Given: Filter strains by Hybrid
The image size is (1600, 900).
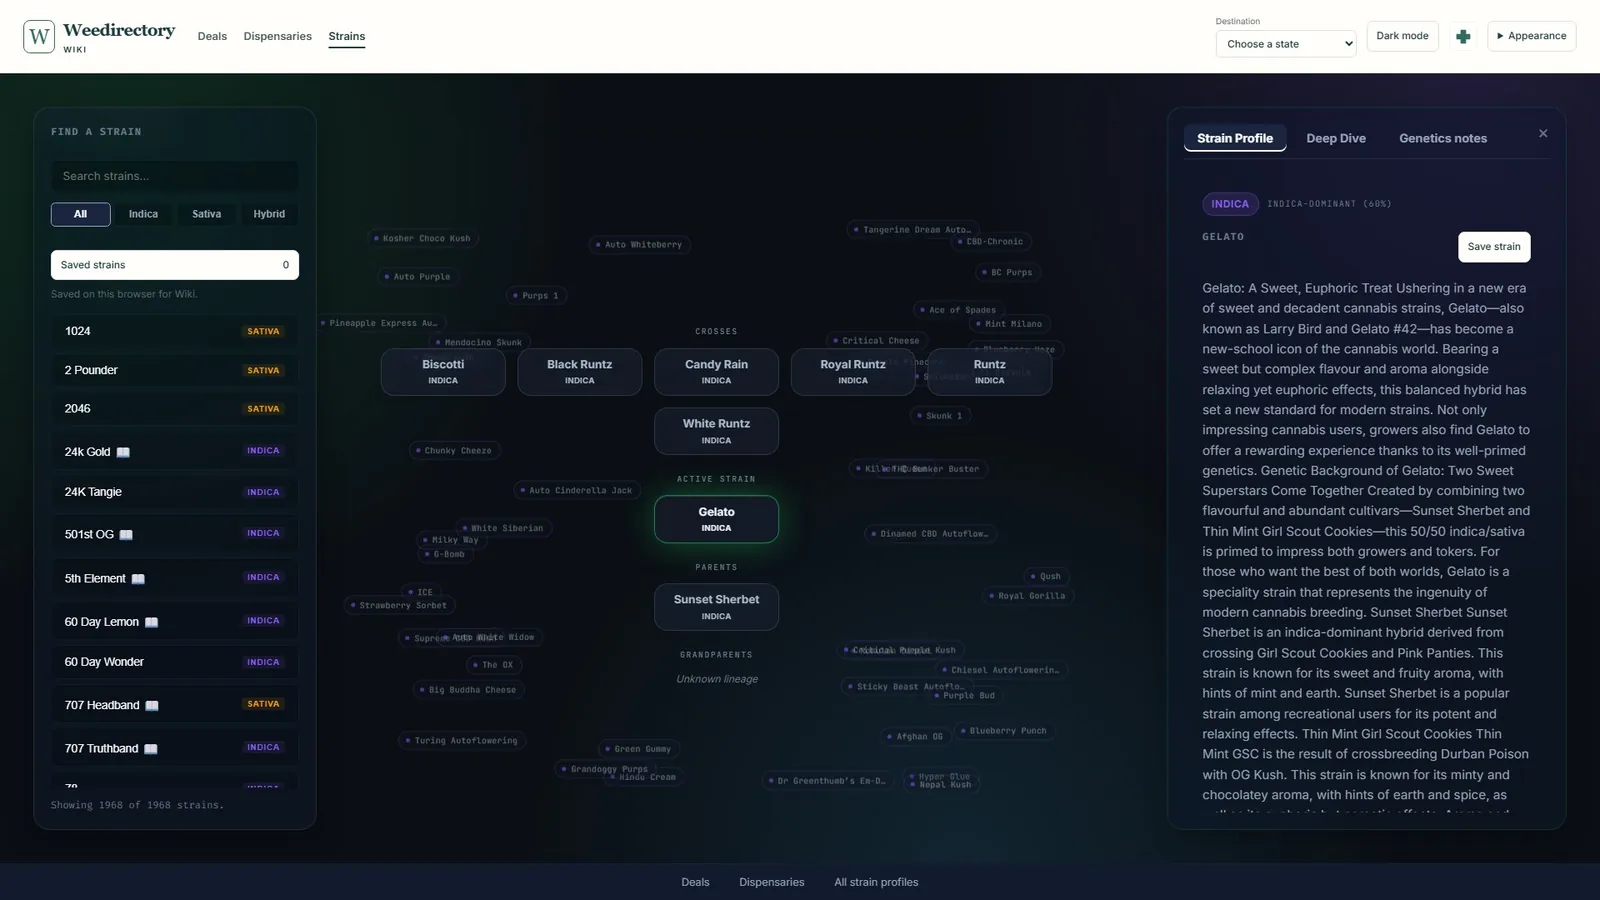Looking at the screenshot, I should [x=269, y=214].
